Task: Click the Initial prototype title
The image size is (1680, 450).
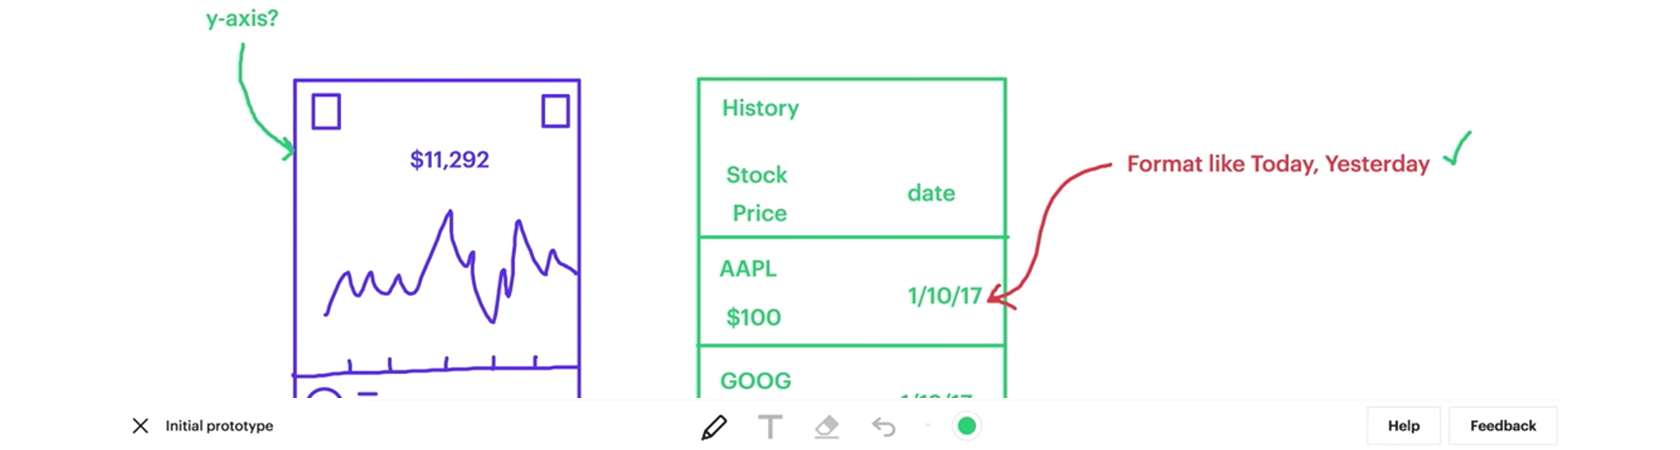Action: (219, 426)
